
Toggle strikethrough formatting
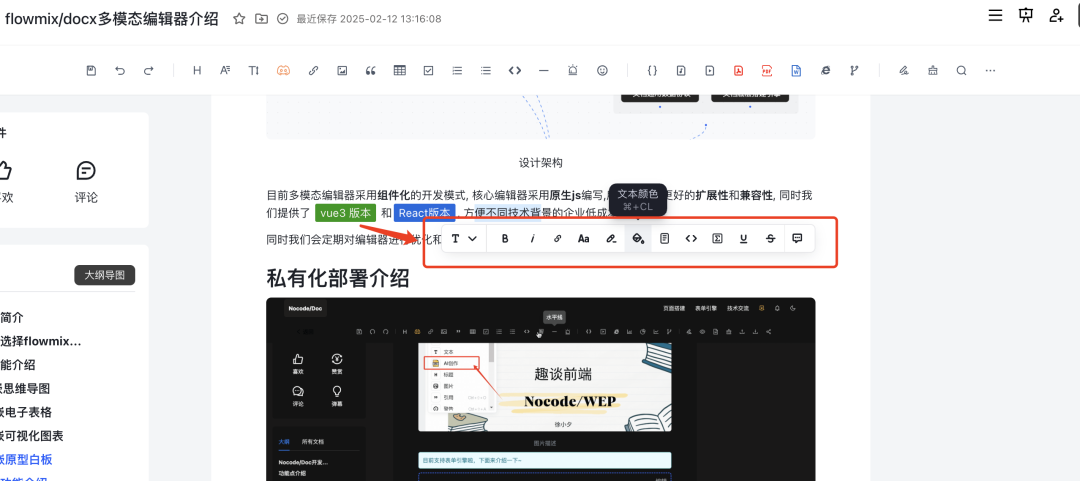(x=770, y=238)
